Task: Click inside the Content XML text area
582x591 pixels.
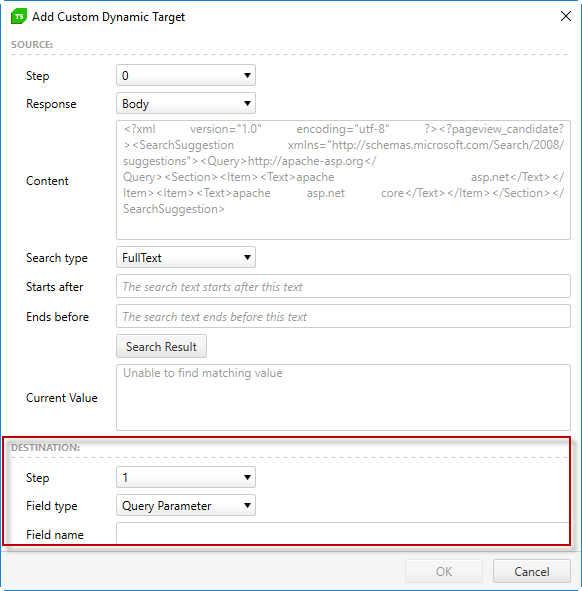Action: pyautogui.click(x=343, y=180)
